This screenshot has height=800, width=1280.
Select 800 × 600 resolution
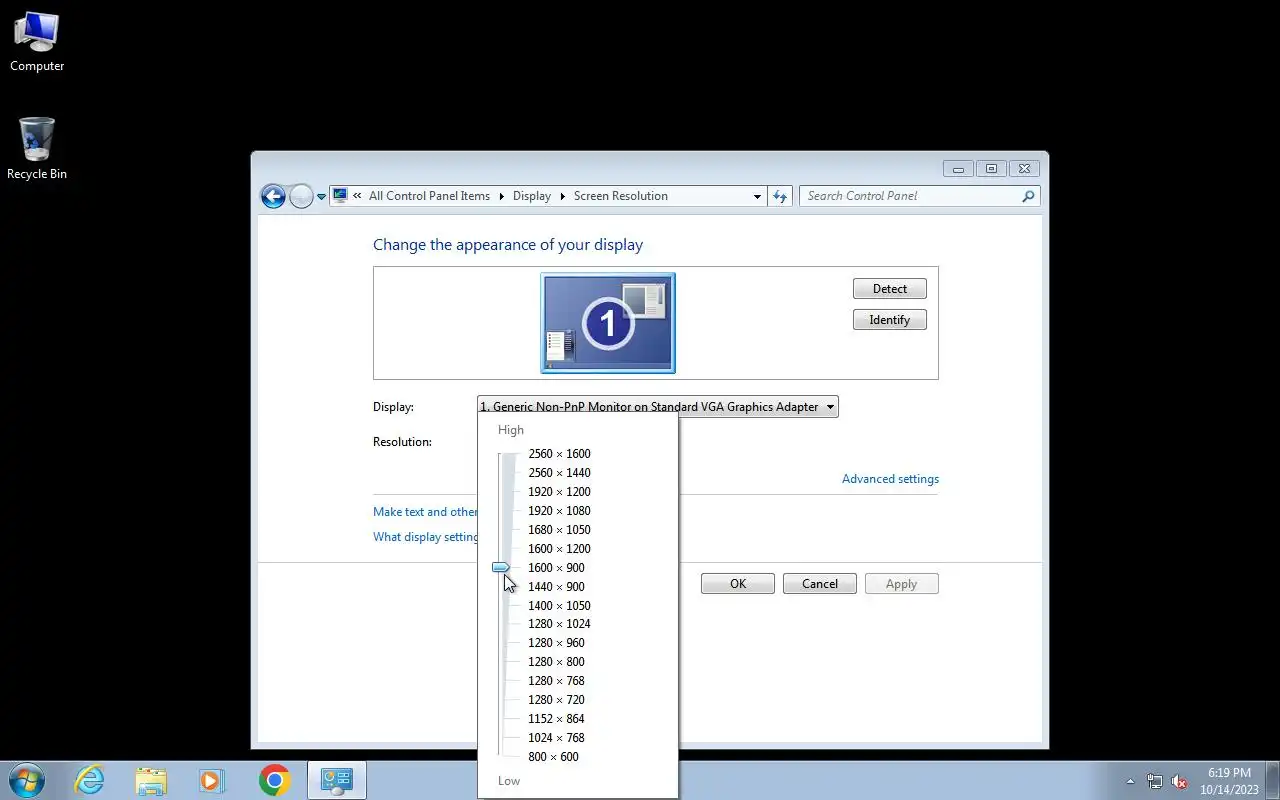[553, 757]
